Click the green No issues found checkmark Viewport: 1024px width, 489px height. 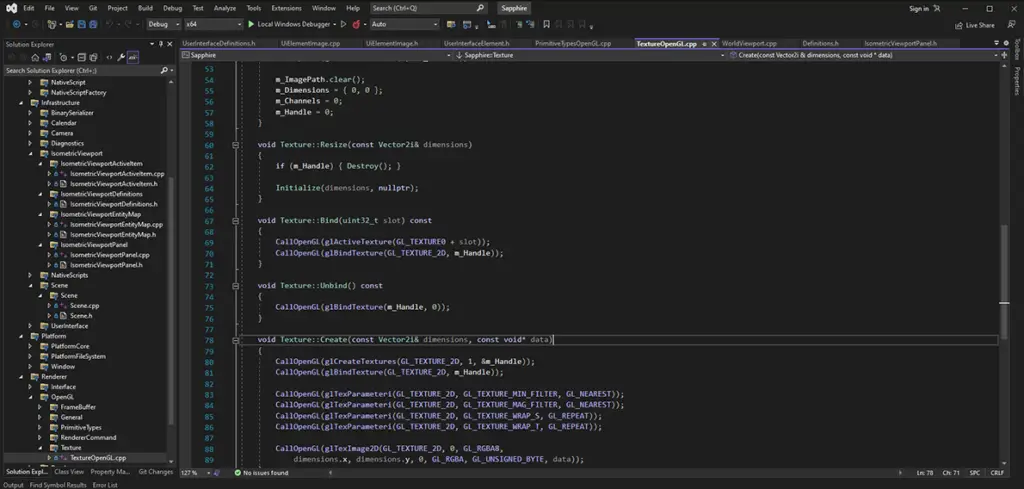coord(238,473)
